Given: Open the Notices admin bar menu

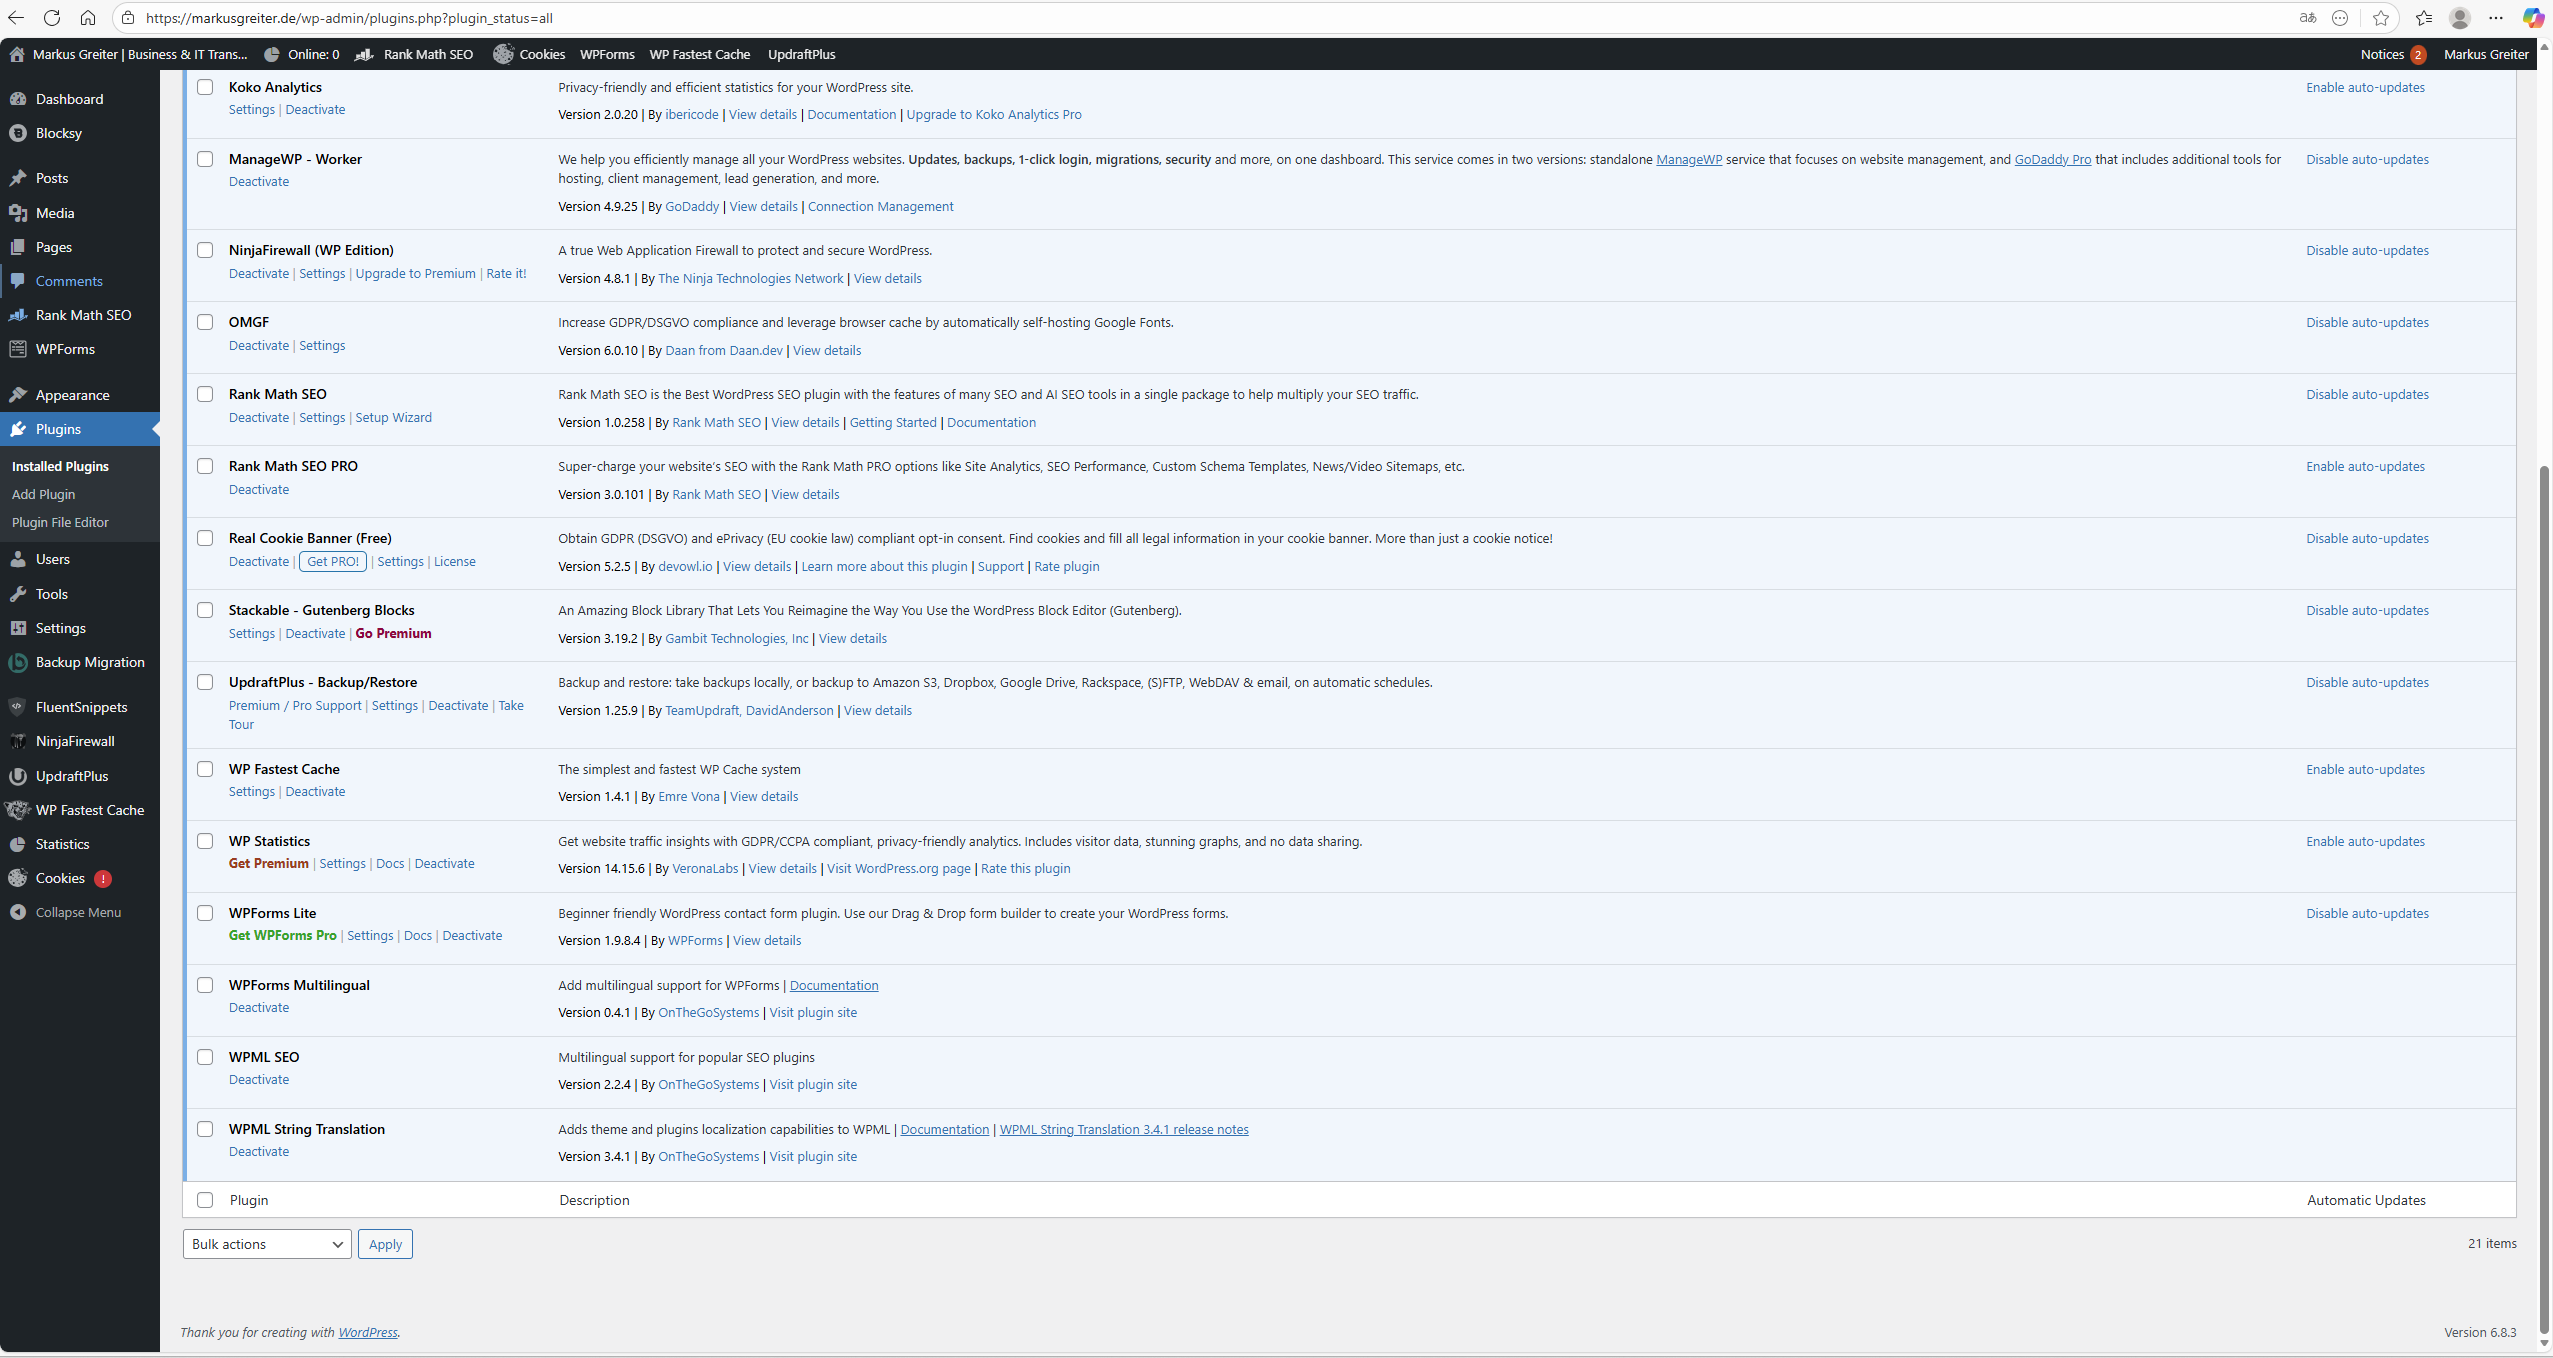Looking at the screenshot, I should (x=2391, y=54).
